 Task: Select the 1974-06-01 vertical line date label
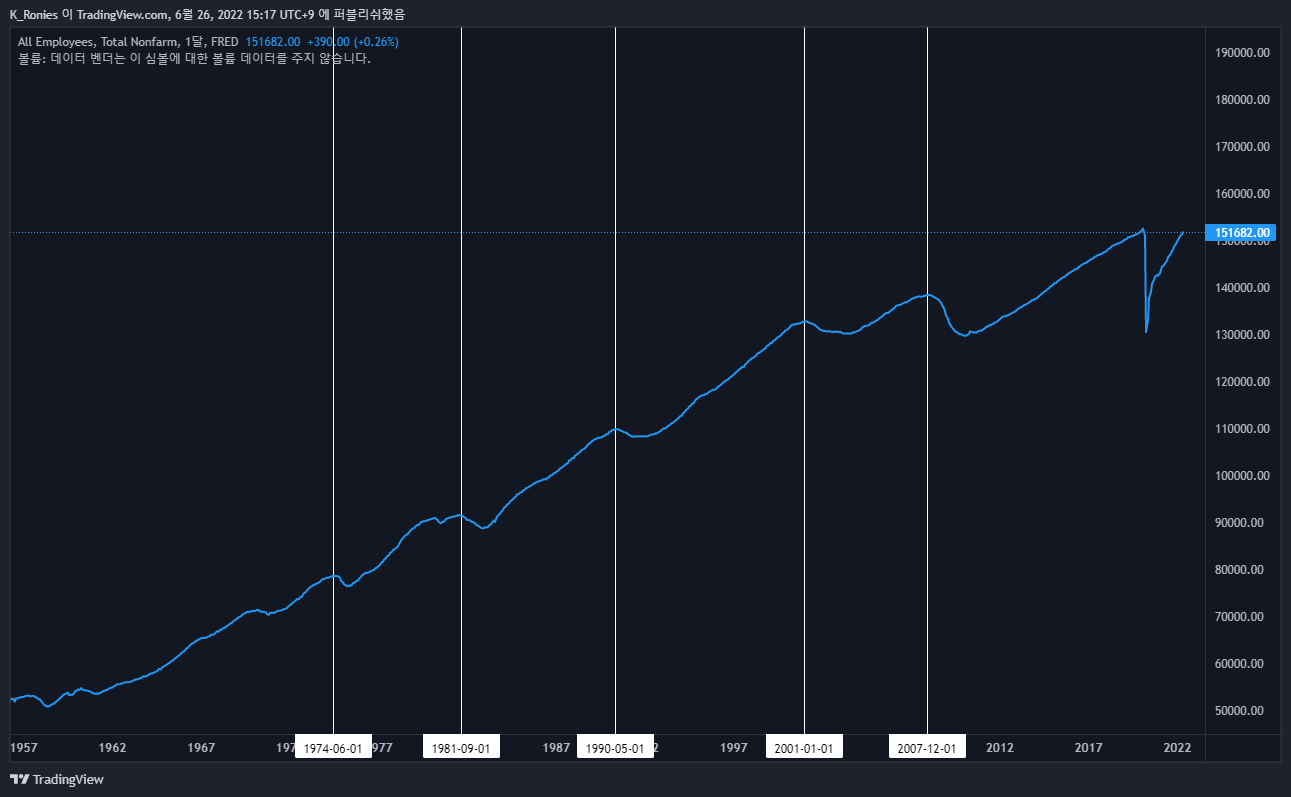[333, 748]
